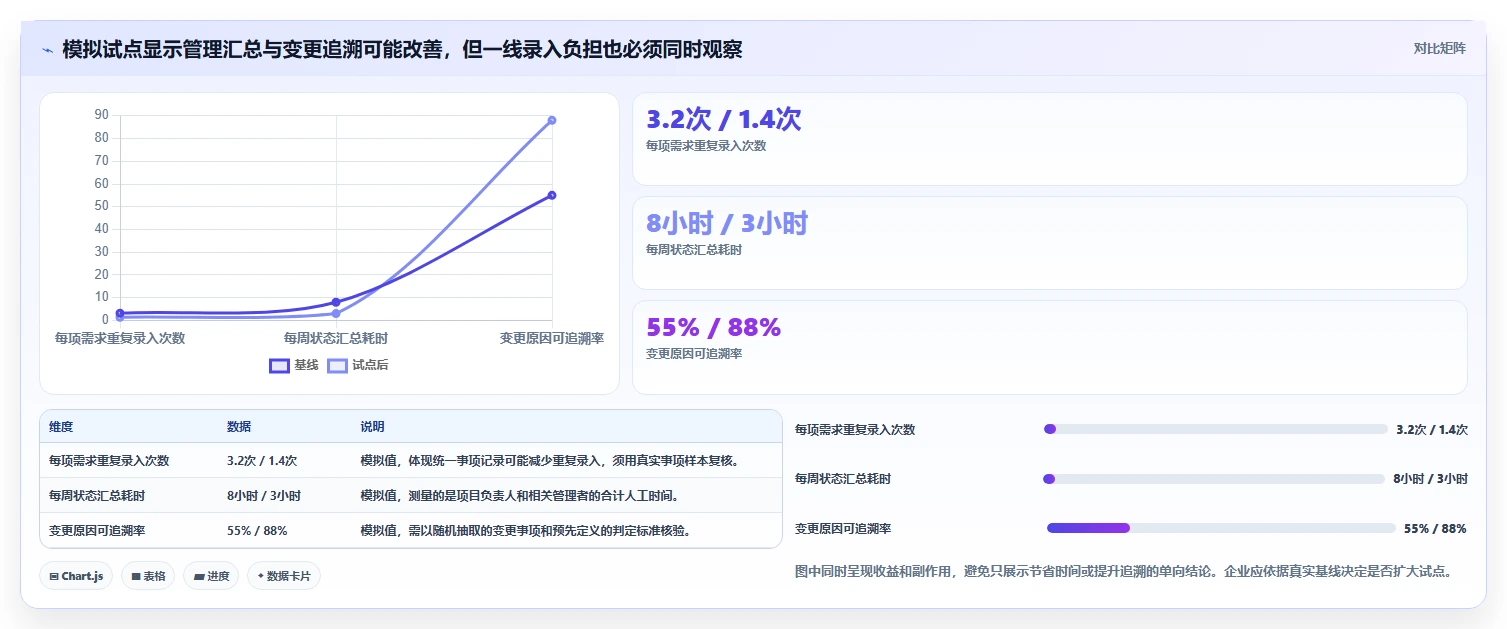The image size is (1507, 629).
Task: Click the 3.2次 / 1.4次 data card
Action: tap(1049, 139)
